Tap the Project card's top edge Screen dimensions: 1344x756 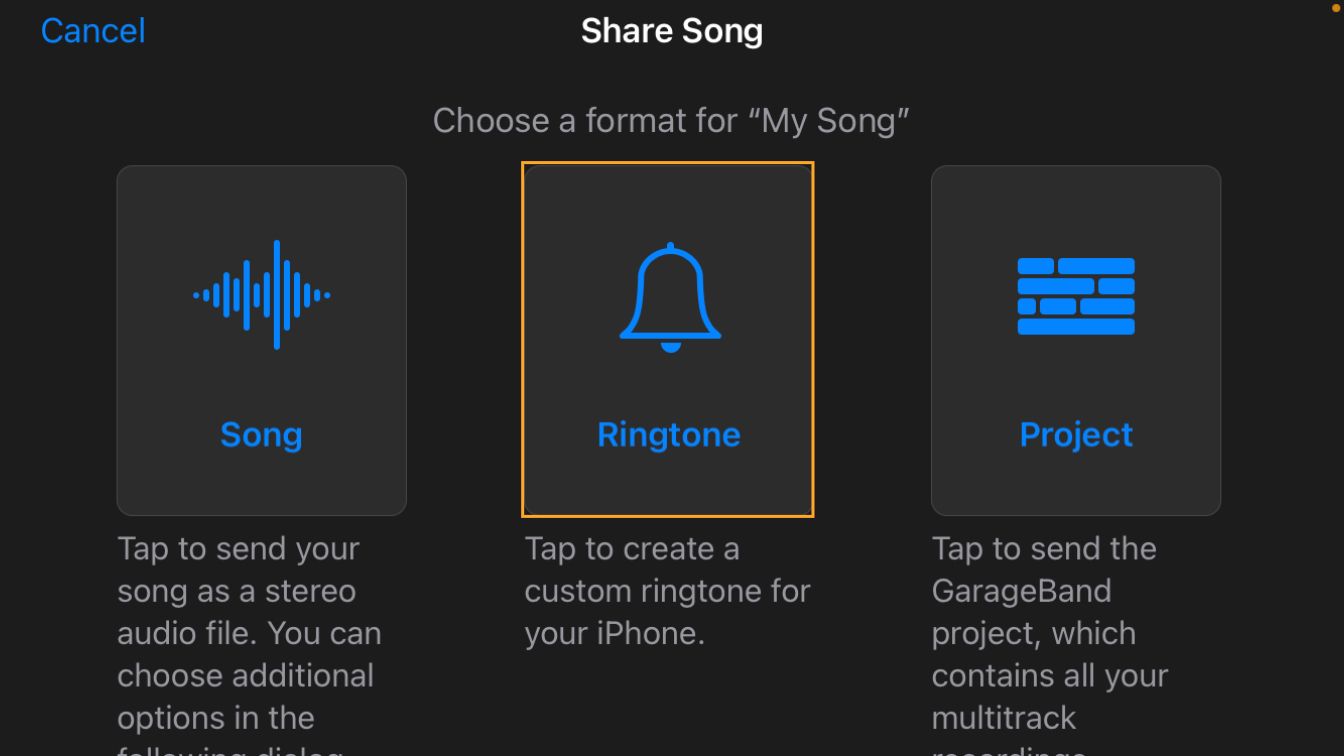(x=1076, y=168)
